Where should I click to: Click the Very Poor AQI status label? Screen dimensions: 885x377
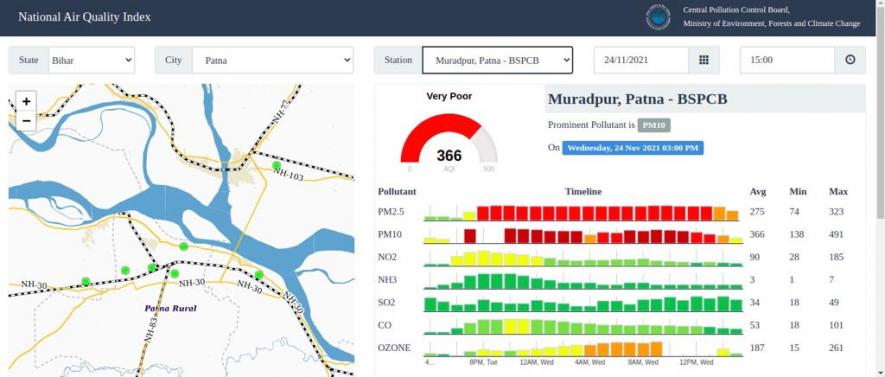pyautogui.click(x=449, y=97)
